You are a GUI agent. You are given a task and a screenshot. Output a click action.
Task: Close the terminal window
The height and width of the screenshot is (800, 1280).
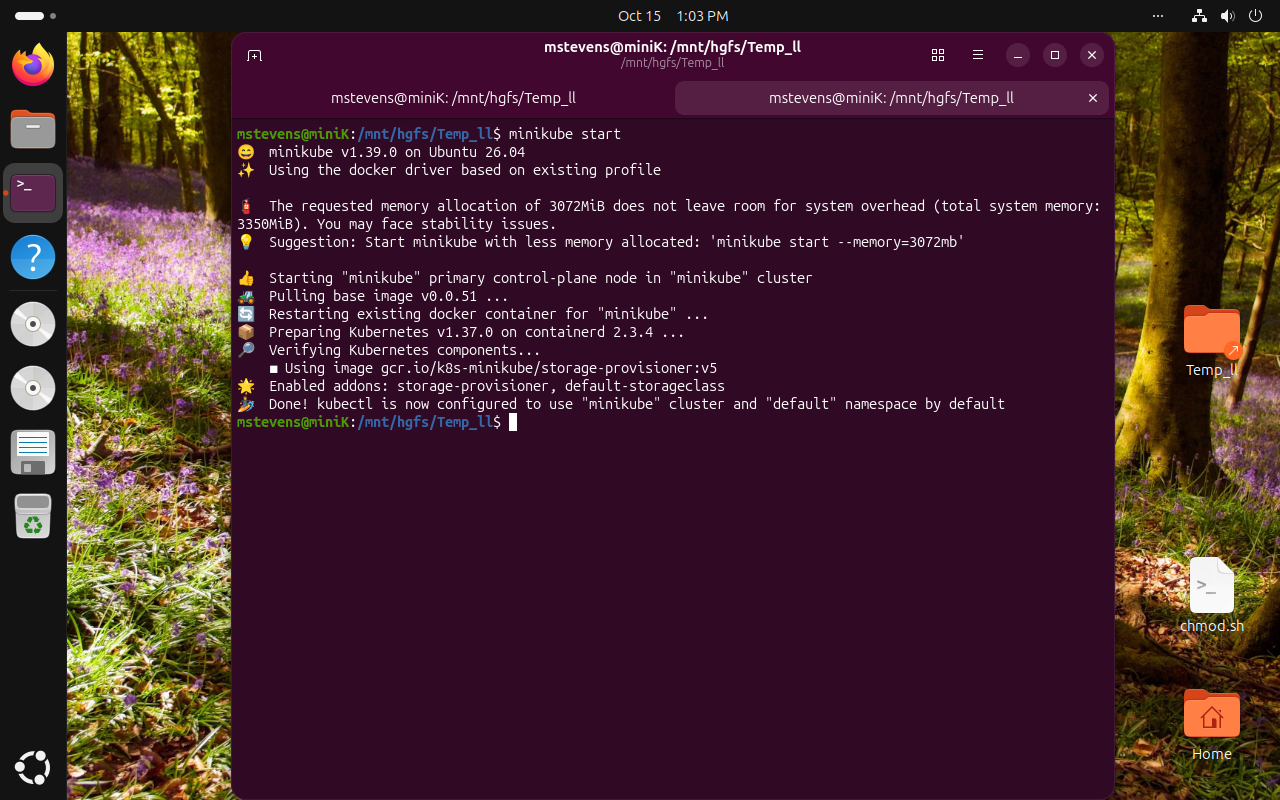pos(1092,55)
